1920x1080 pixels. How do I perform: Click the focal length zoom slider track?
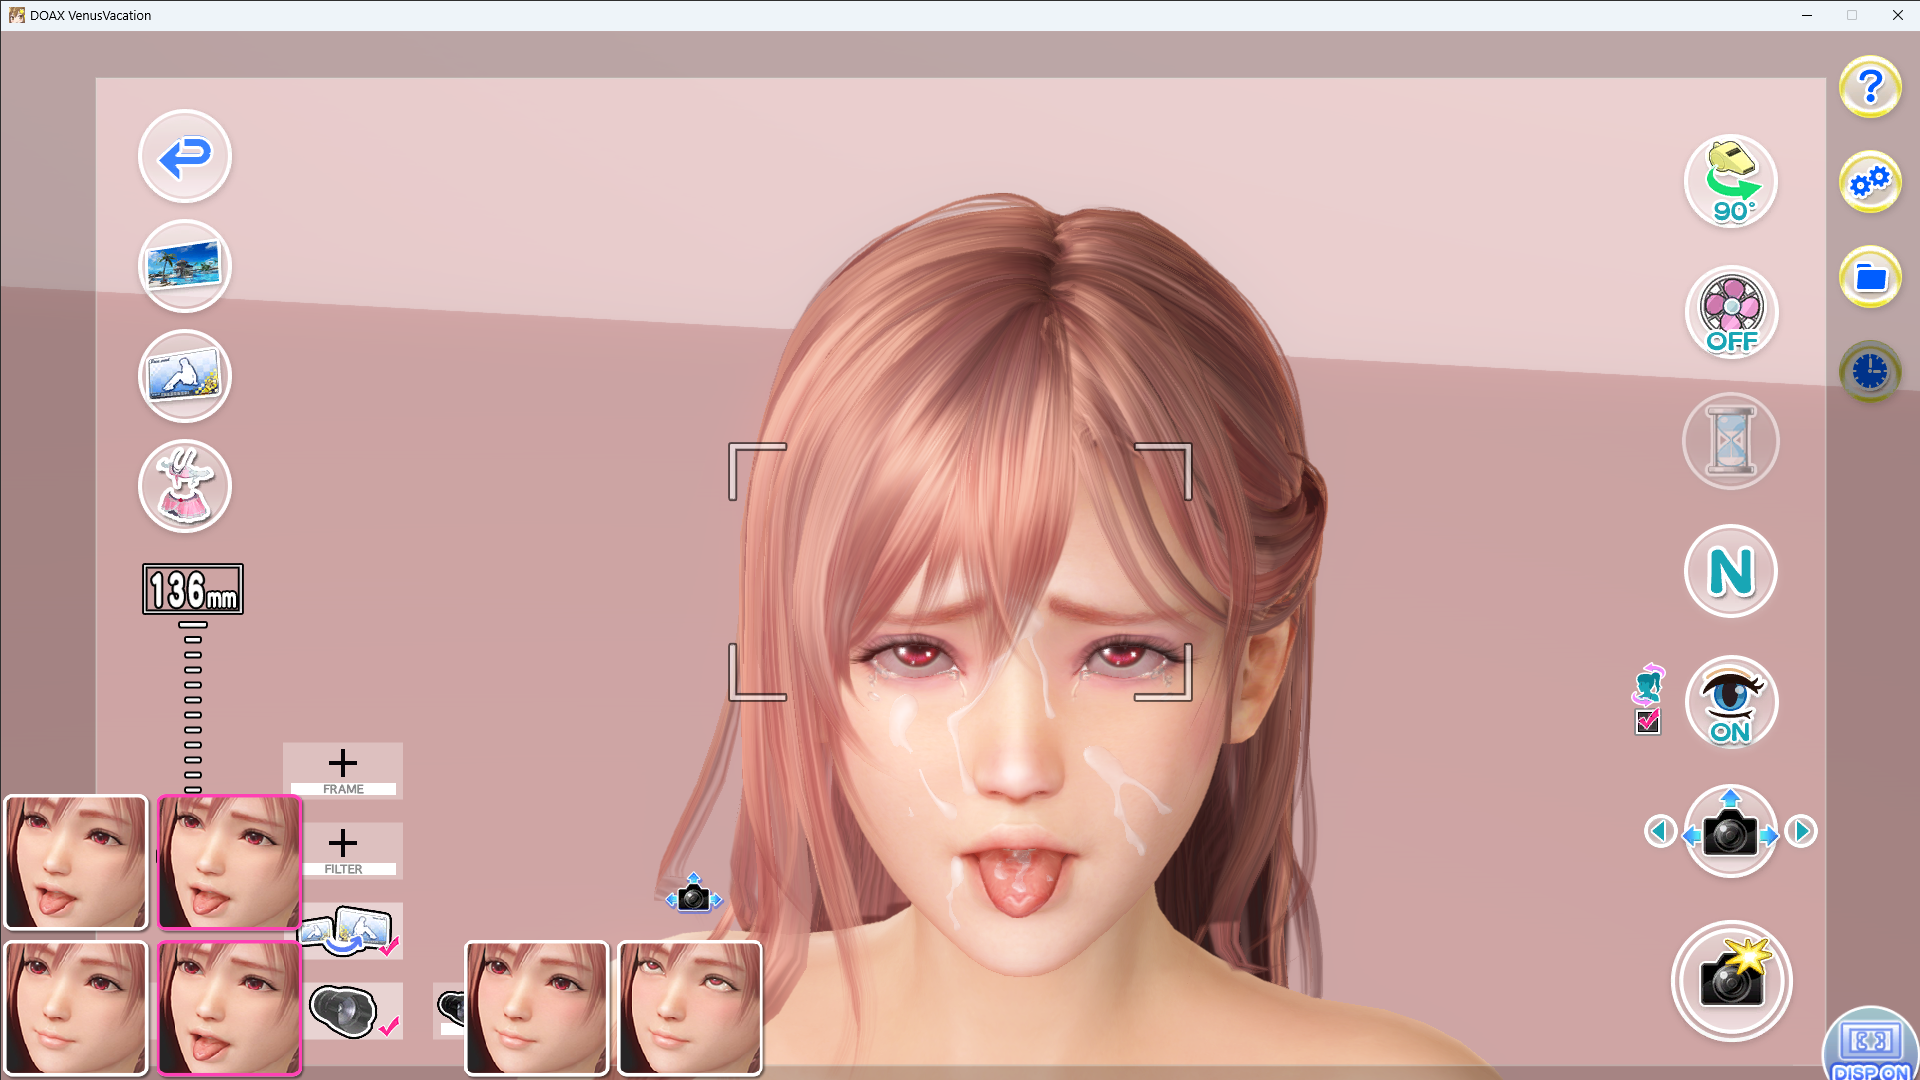click(193, 707)
